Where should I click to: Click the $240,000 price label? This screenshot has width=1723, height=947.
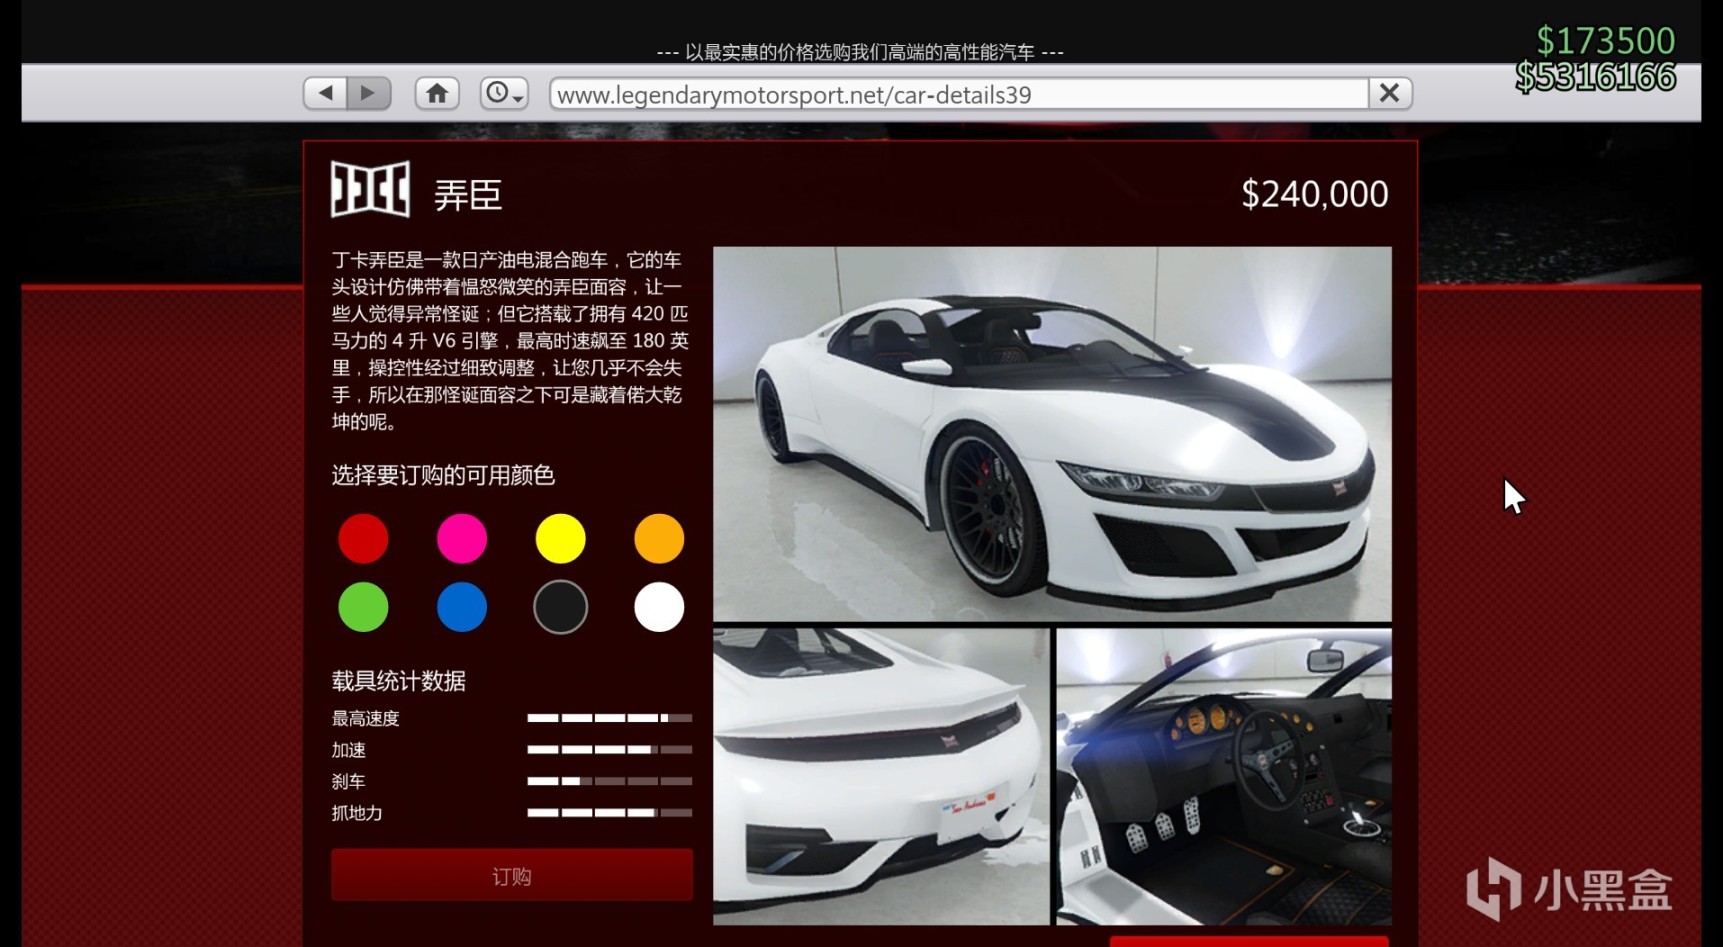click(x=1314, y=194)
